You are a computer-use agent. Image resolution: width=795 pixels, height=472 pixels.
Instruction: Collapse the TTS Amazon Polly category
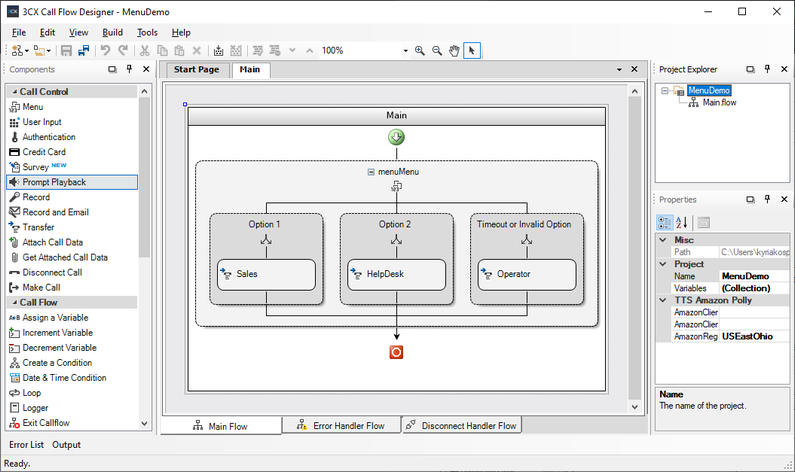coord(663,300)
